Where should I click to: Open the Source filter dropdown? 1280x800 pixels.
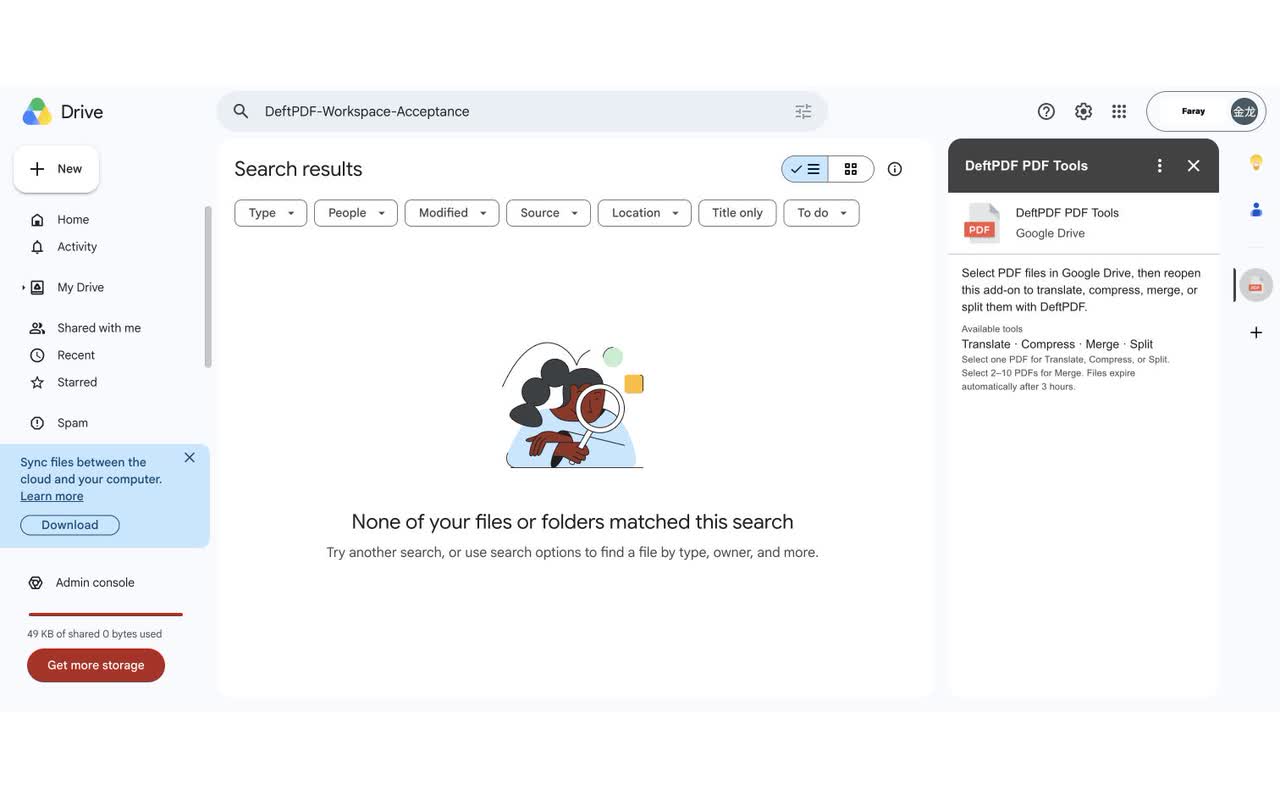549,213
